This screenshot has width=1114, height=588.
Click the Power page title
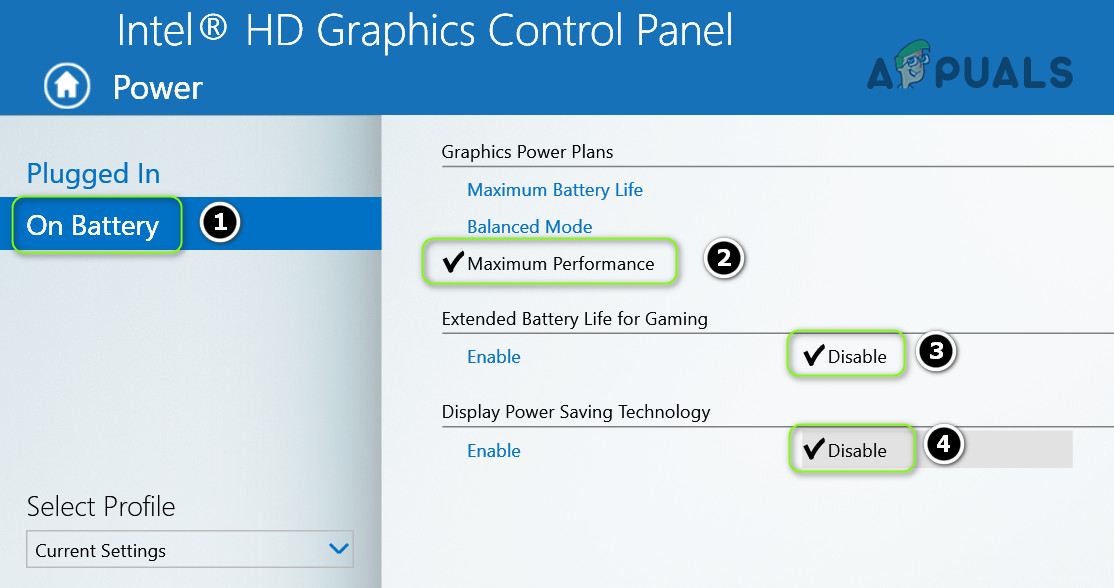(157, 88)
